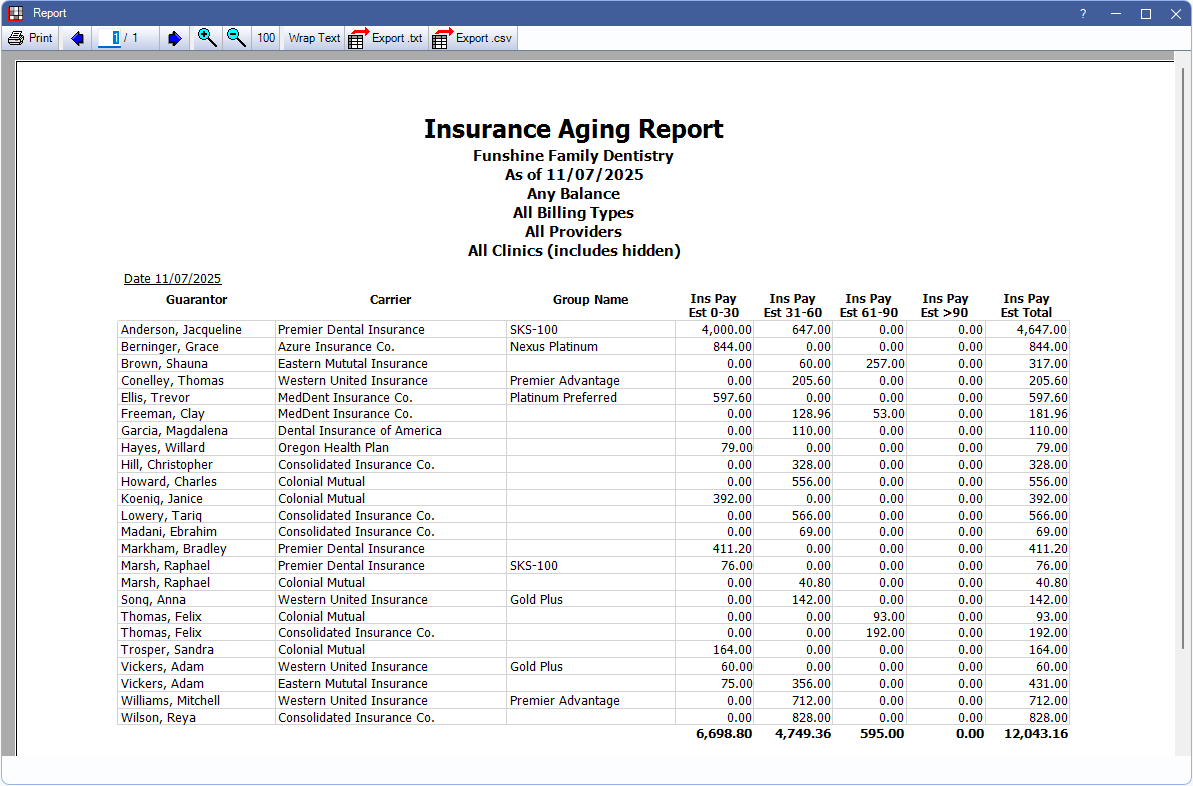The height and width of the screenshot is (786, 1193).
Task: Zoom out using the minus magnifier
Action: coord(236,38)
